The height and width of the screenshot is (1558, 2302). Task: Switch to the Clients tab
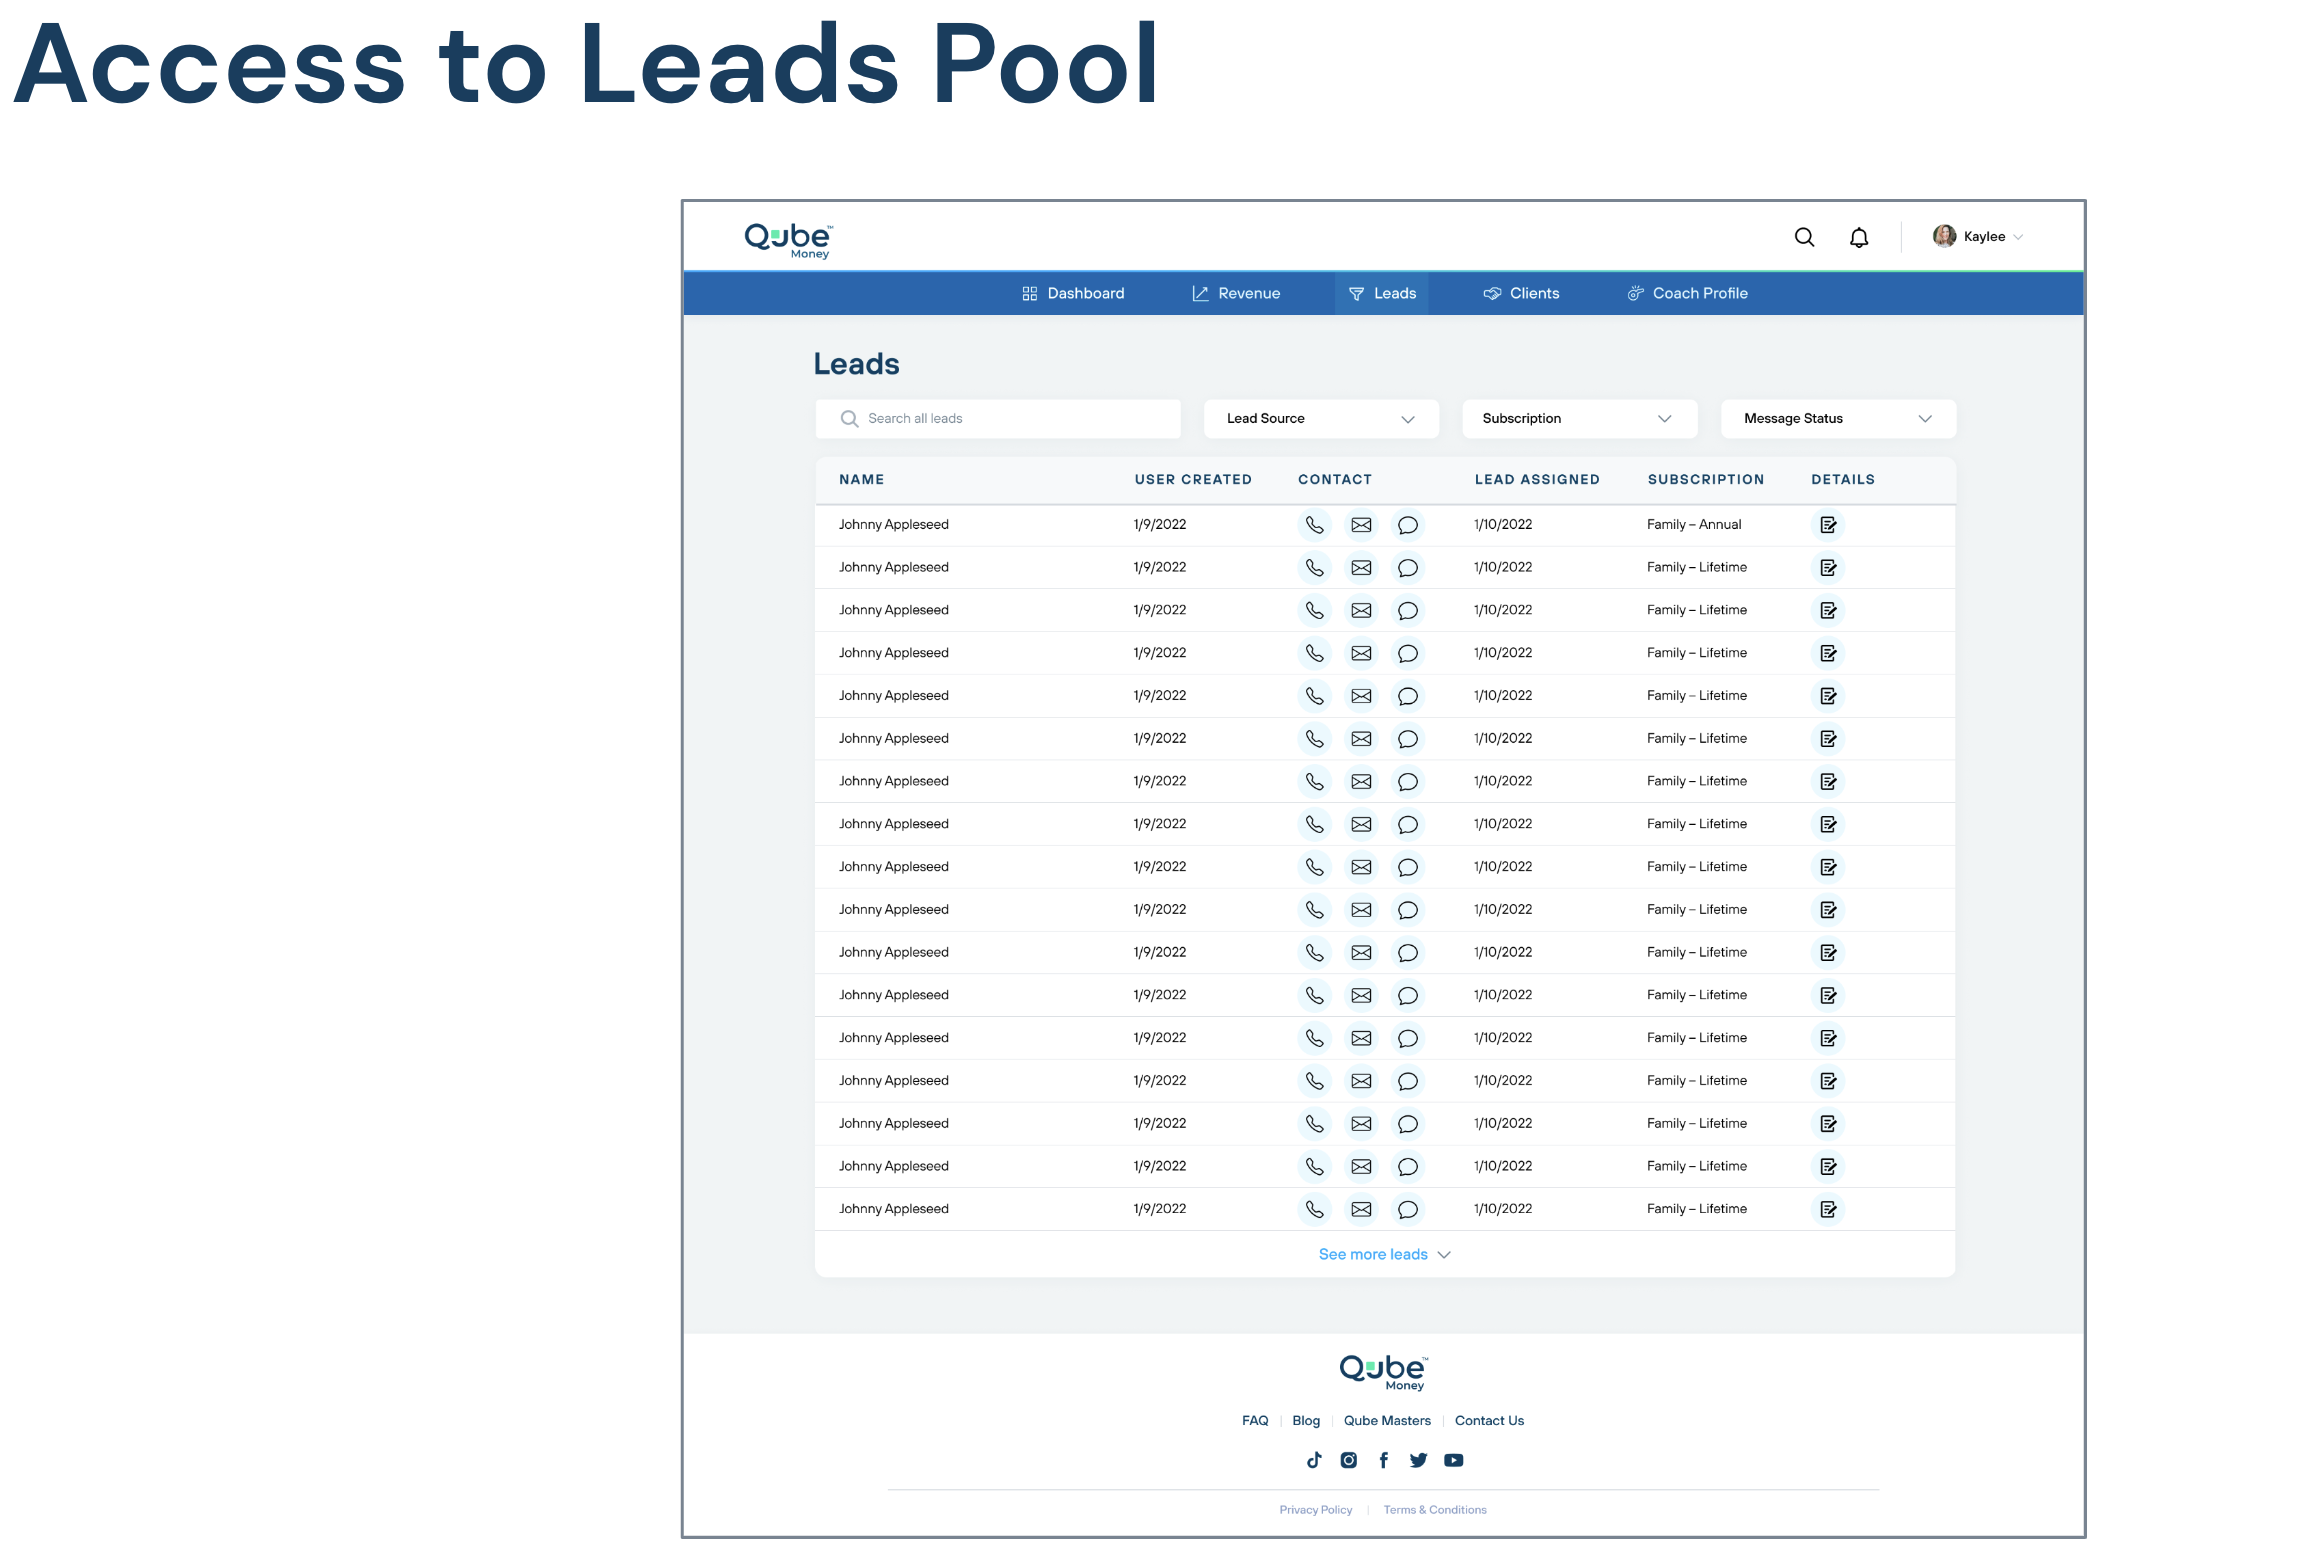[x=1521, y=293]
